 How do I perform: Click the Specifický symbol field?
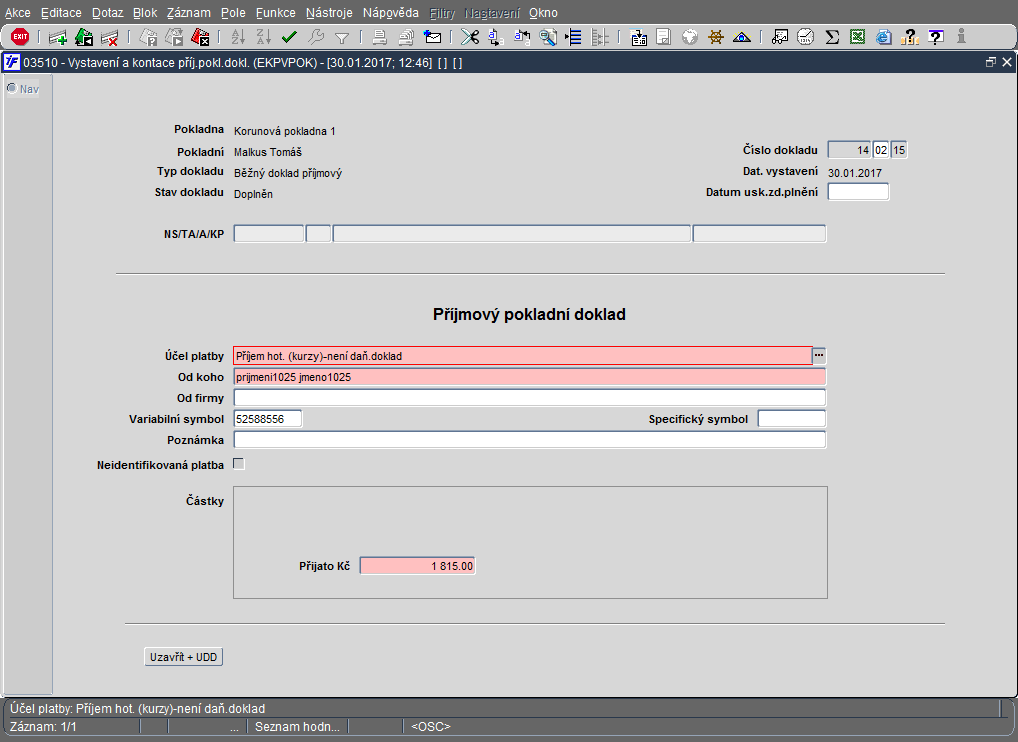click(x=791, y=419)
